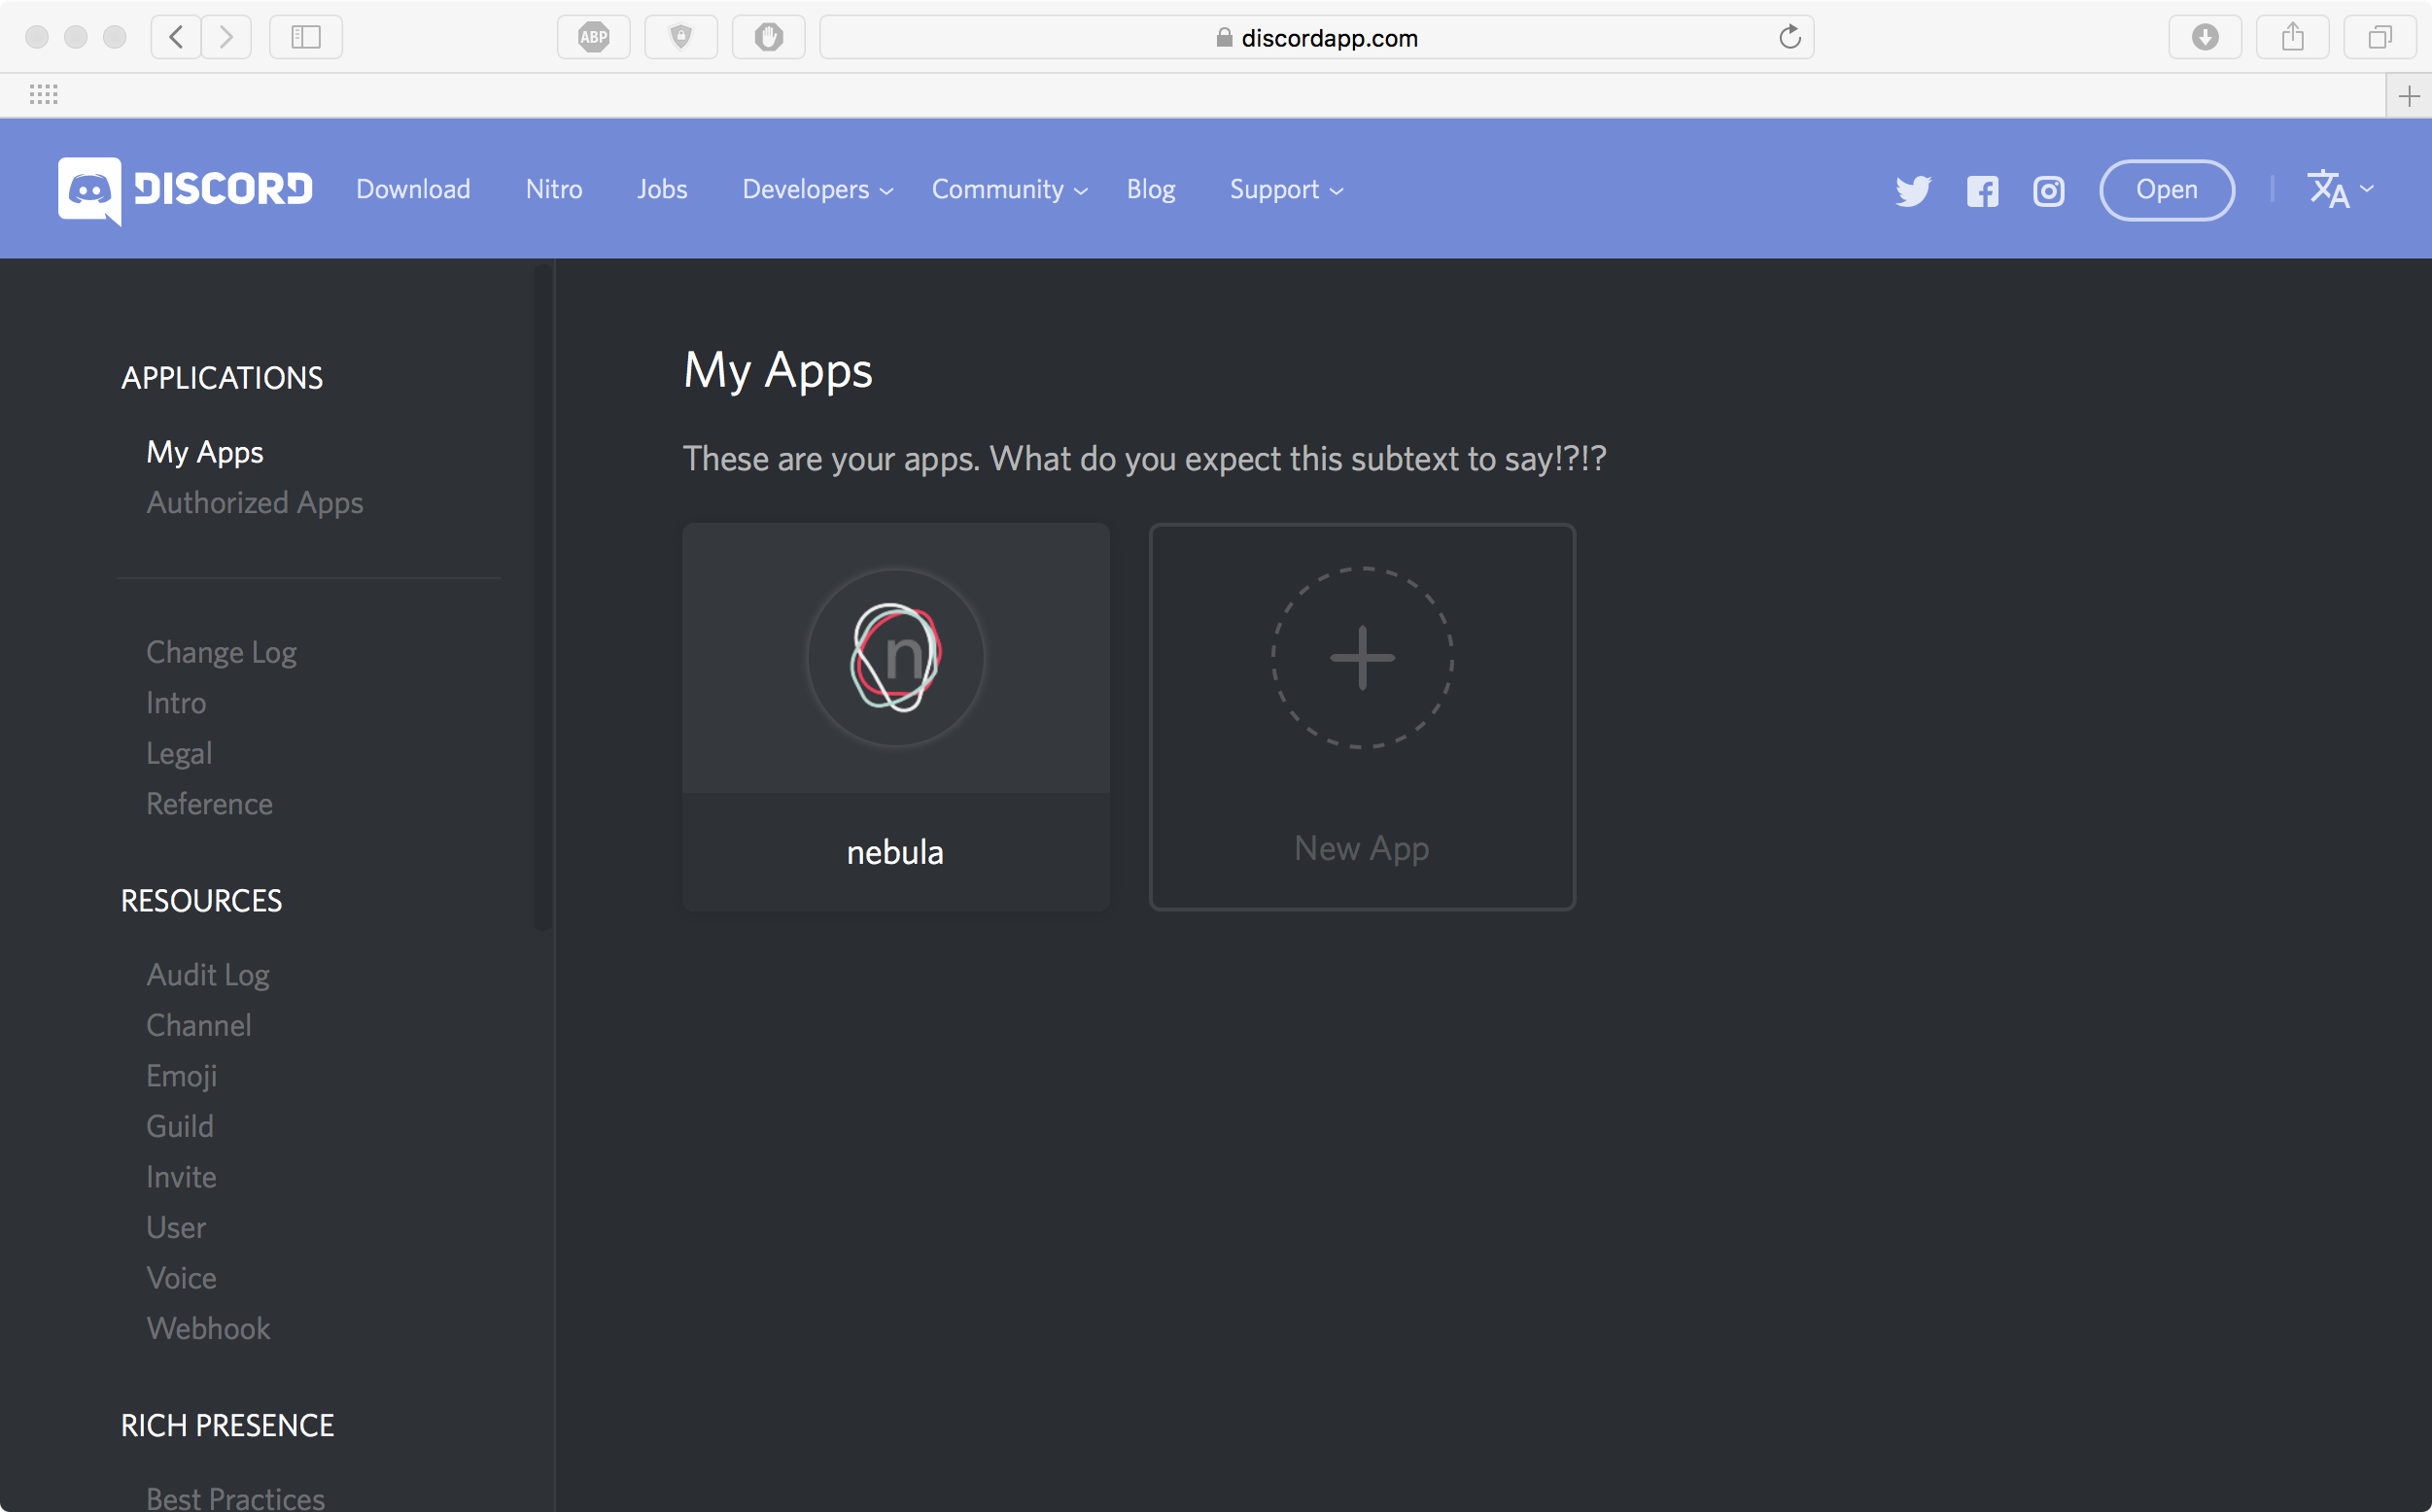Open the Webhook resource link
The image size is (2432, 1512).
pos(208,1328)
